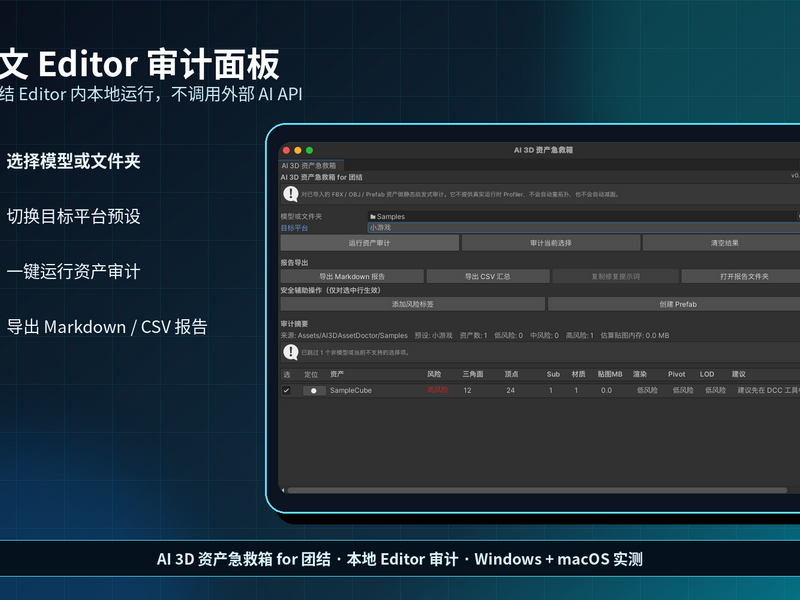Screen dimensions: 800x600
Task: Click the horizontal scrollbar at panel bottom
Action: pos(537,490)
